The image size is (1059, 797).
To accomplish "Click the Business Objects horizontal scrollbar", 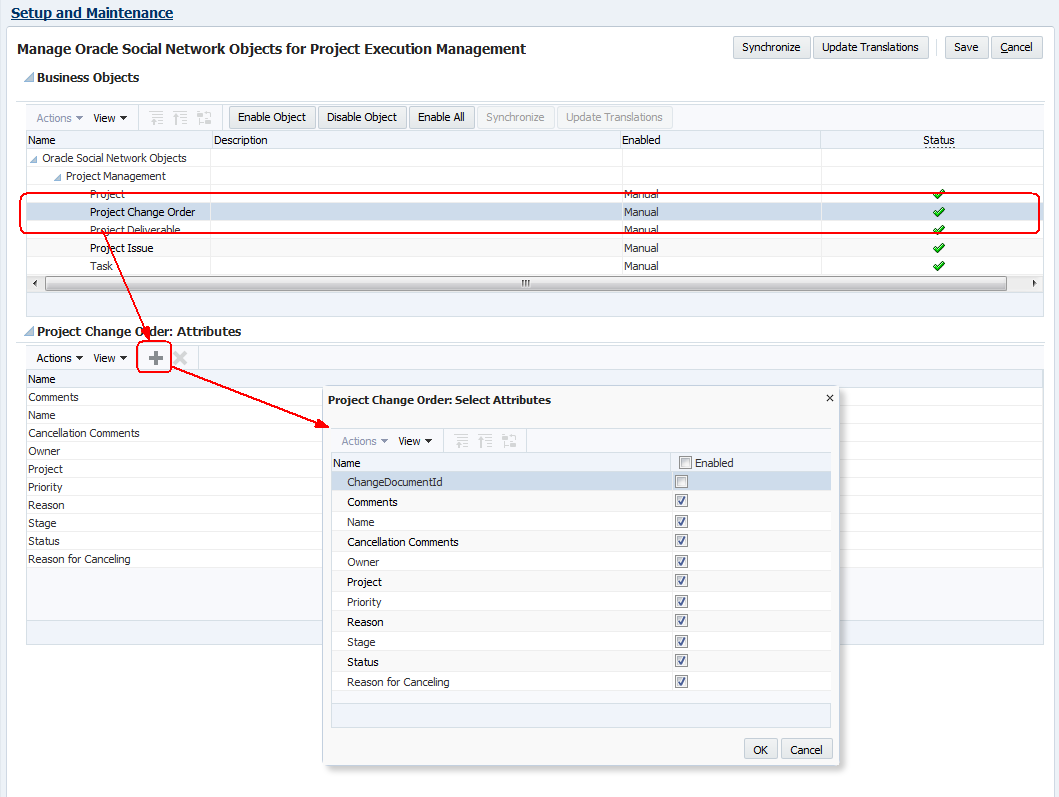I will pos(525,284).
